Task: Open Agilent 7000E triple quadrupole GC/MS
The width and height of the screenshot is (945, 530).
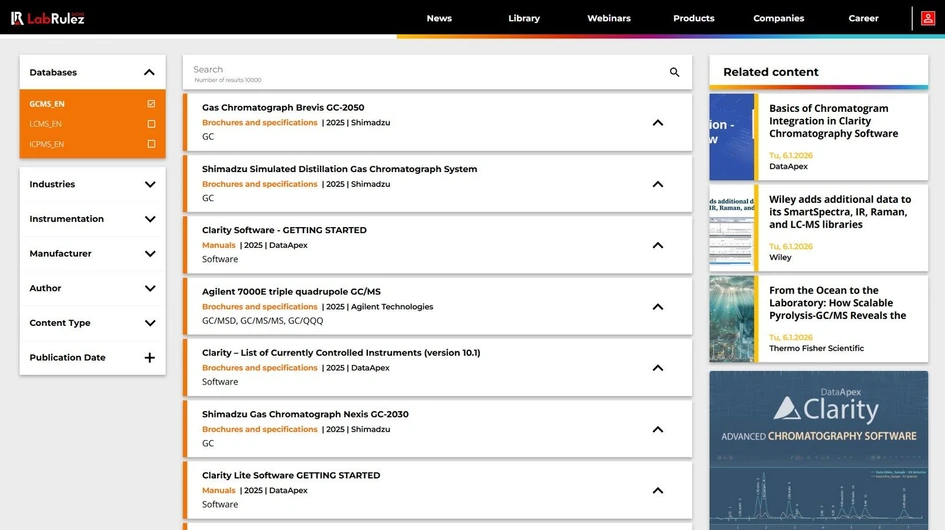Action: tap(291, 291)
